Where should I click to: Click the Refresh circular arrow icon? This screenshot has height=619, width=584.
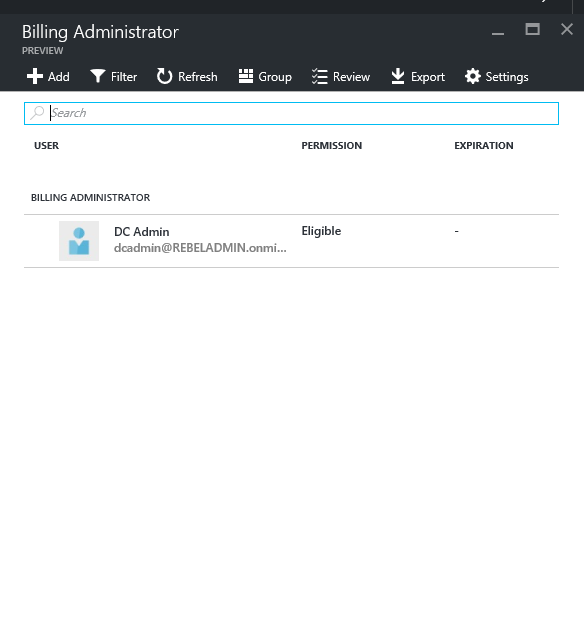[164, 76]
